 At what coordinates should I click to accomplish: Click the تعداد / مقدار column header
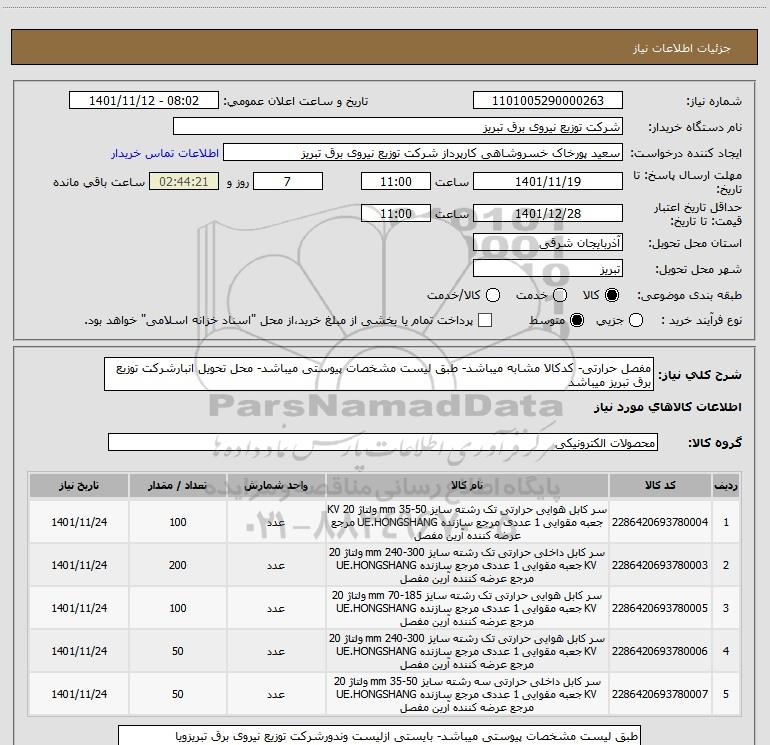point(177,486)
